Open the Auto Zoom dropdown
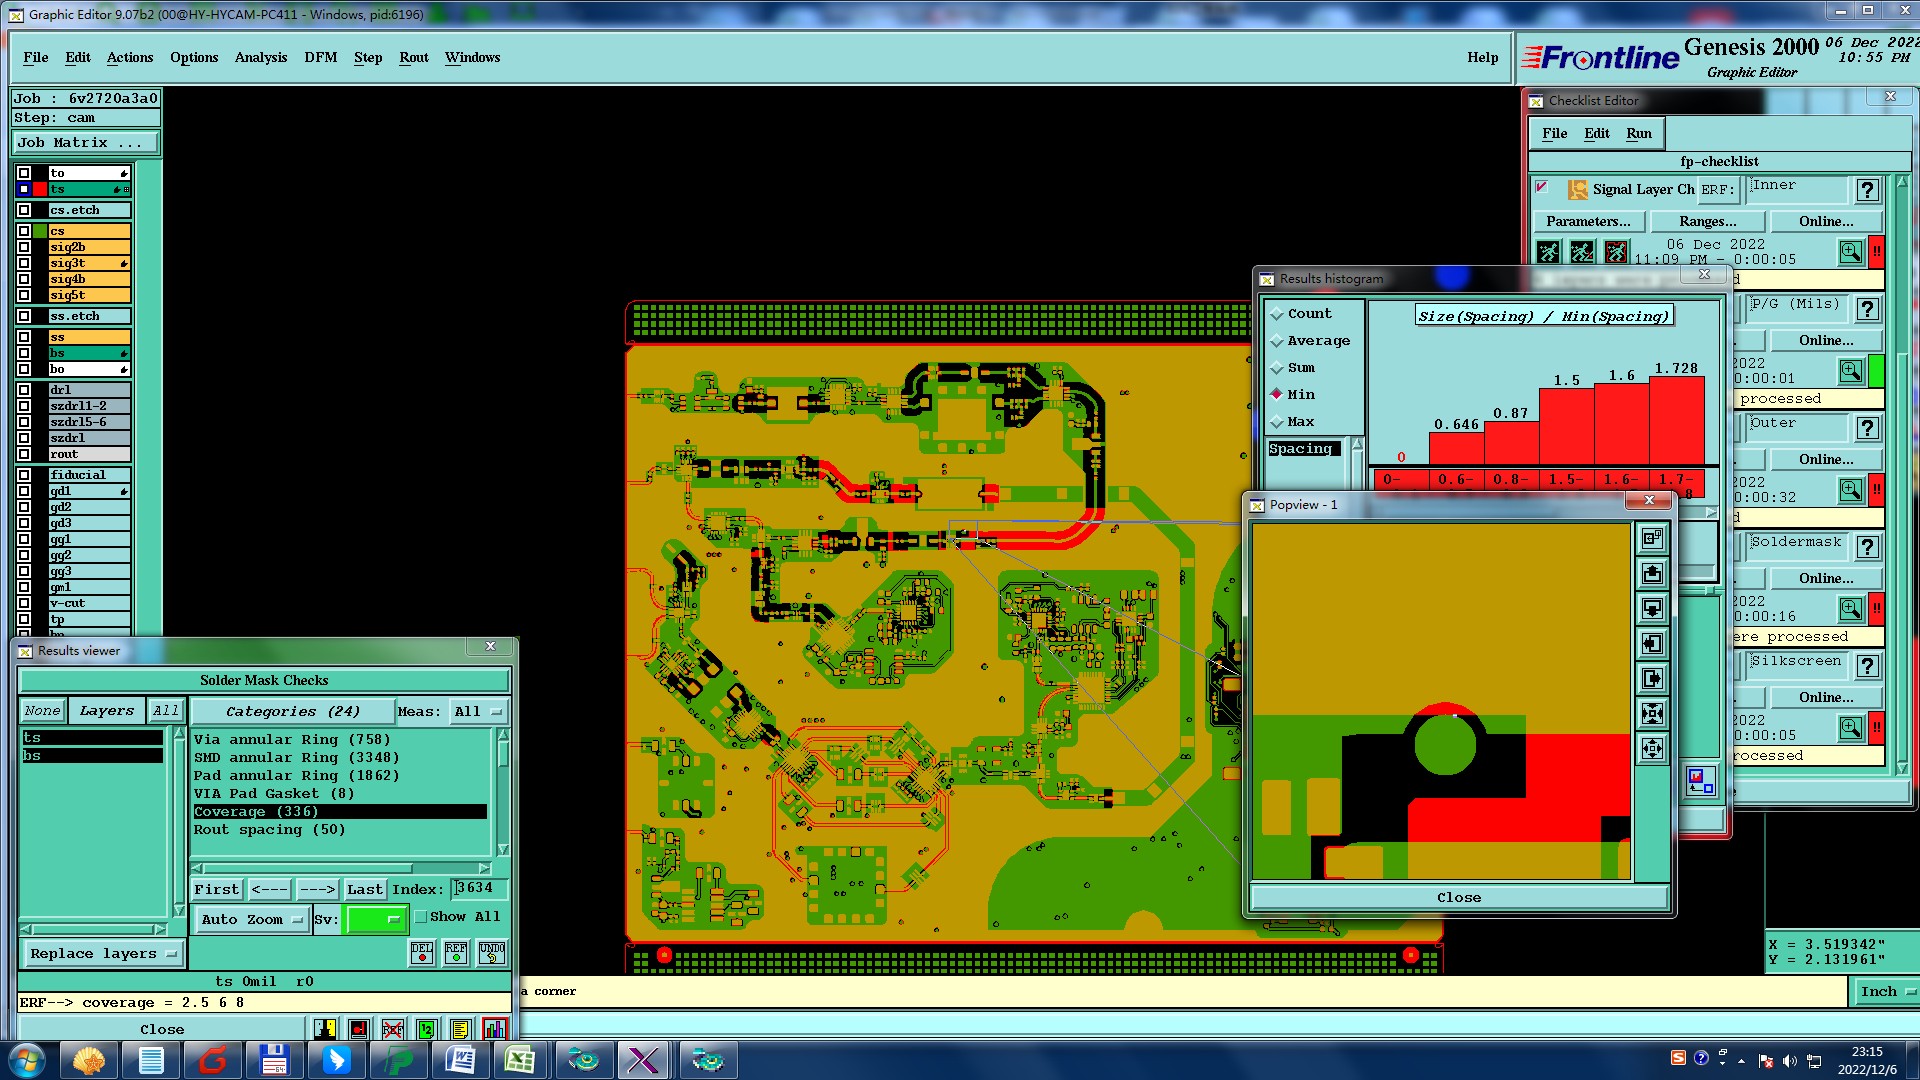The height and width of the screenshot is (1080, 1920). coord(252,920)
